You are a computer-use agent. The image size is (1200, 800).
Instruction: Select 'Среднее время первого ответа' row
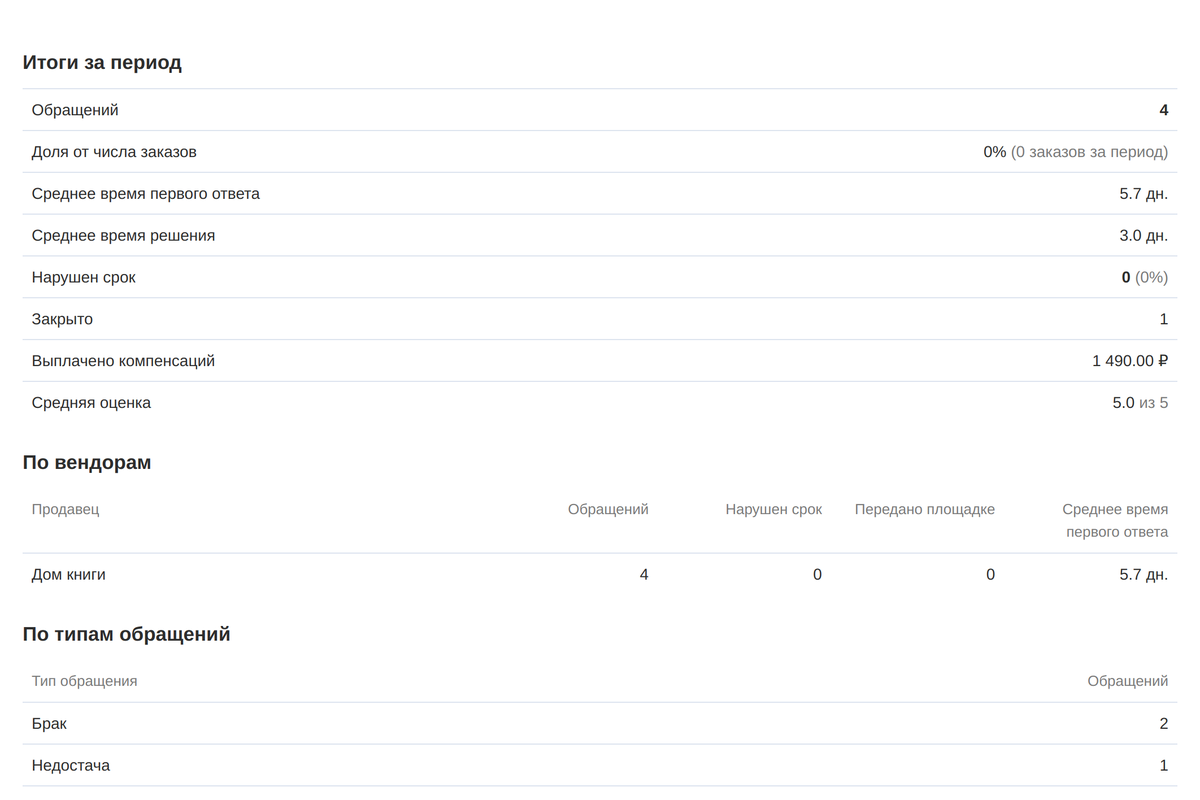pos(600,194)
